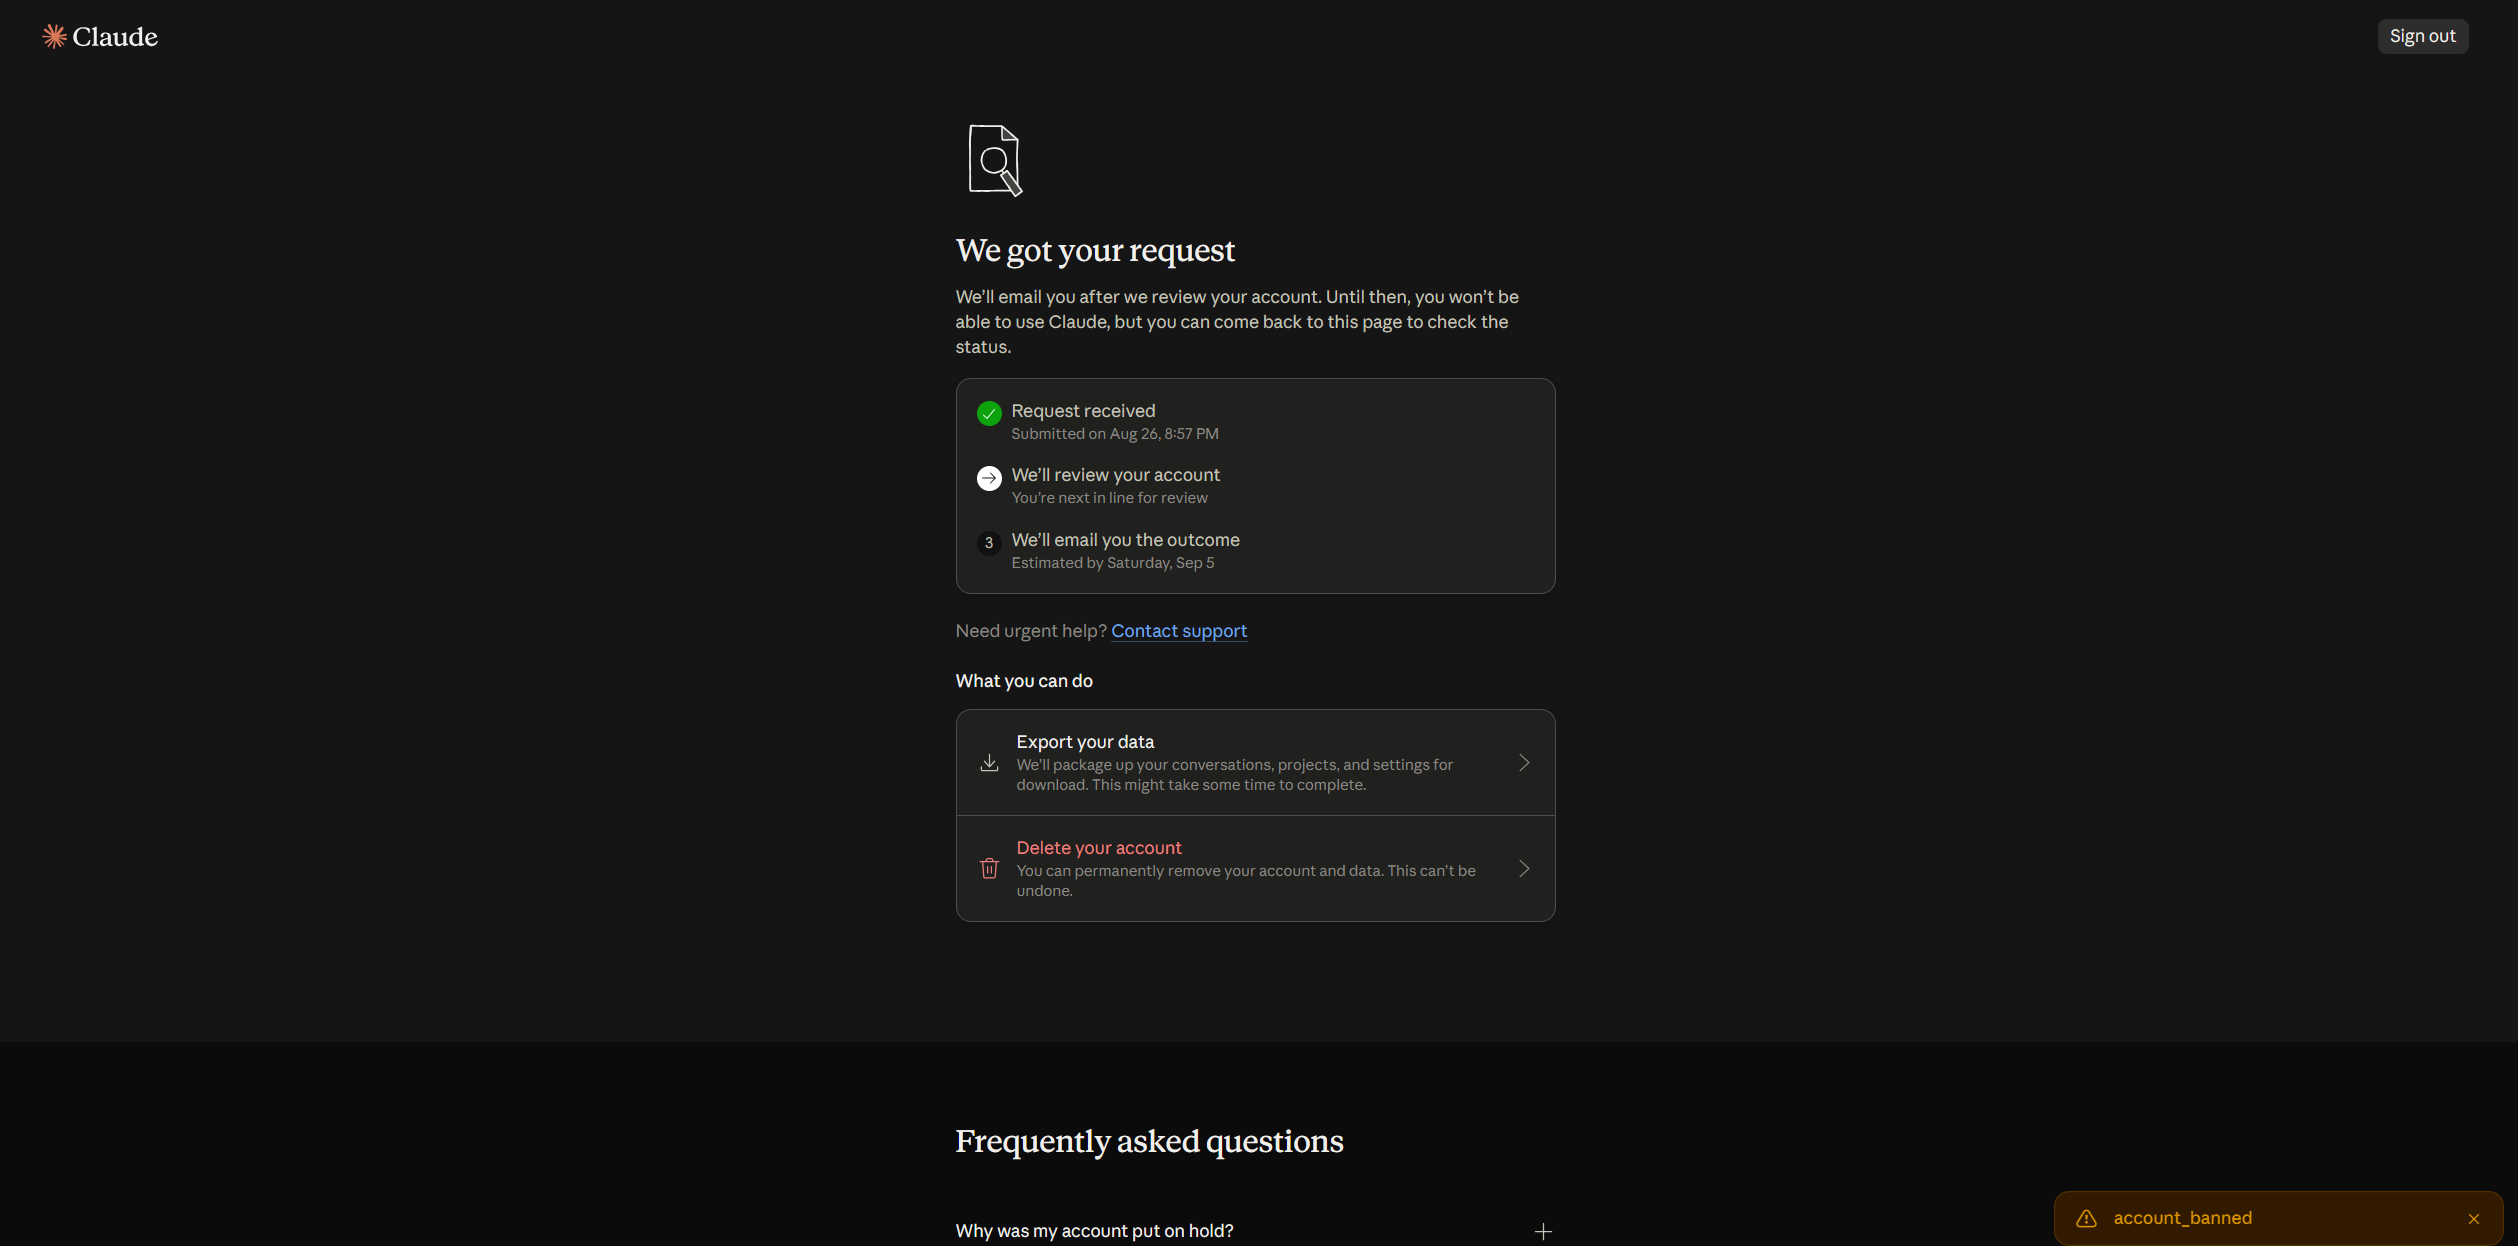Click the Sign out button

pyautogui.click(x=2422, y=36)
